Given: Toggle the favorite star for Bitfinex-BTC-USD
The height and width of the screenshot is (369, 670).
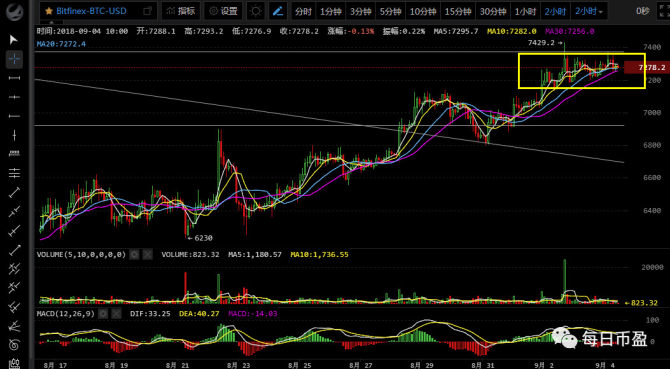Looking at the screenshot, I should pyautogui.click(x=49, y=11).
